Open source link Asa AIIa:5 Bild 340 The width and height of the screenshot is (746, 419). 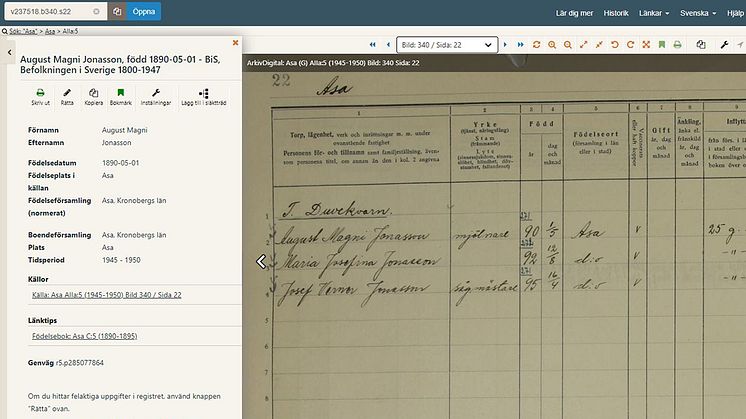pos(98,295)
